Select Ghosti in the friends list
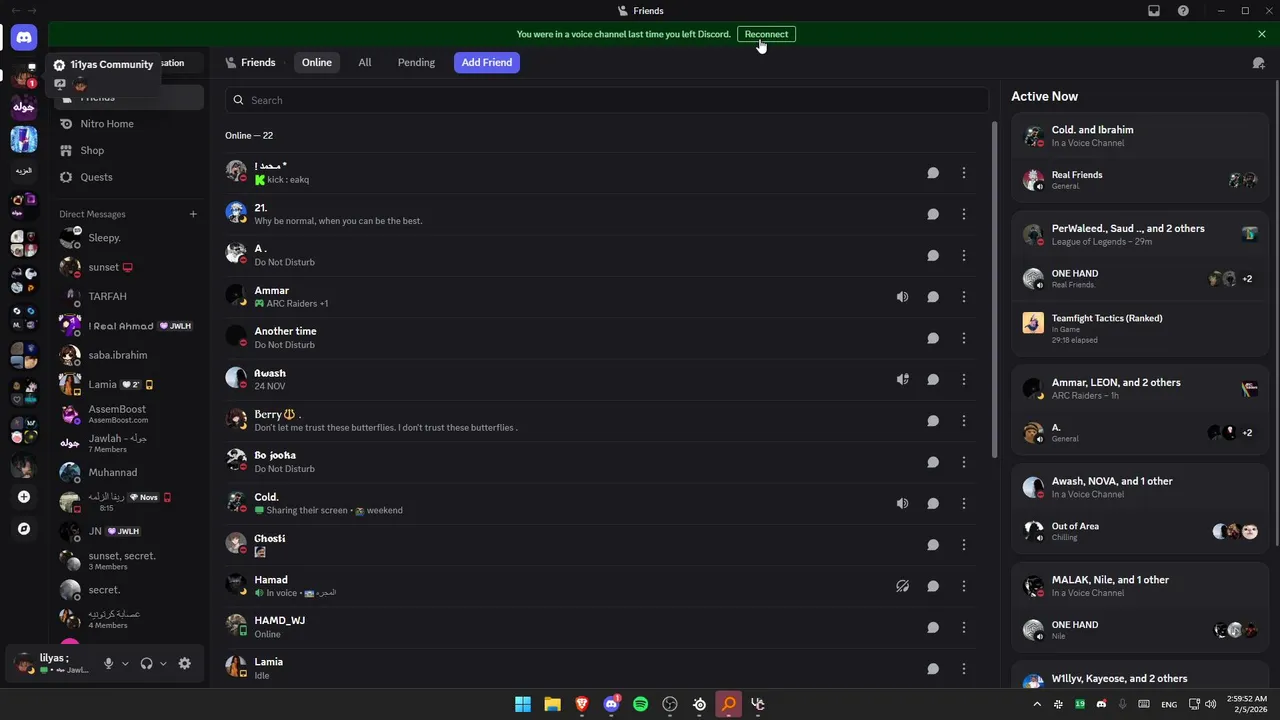The height and width of the screenshot is (720, 1280). pyautogui.click(x=600, y=545)
